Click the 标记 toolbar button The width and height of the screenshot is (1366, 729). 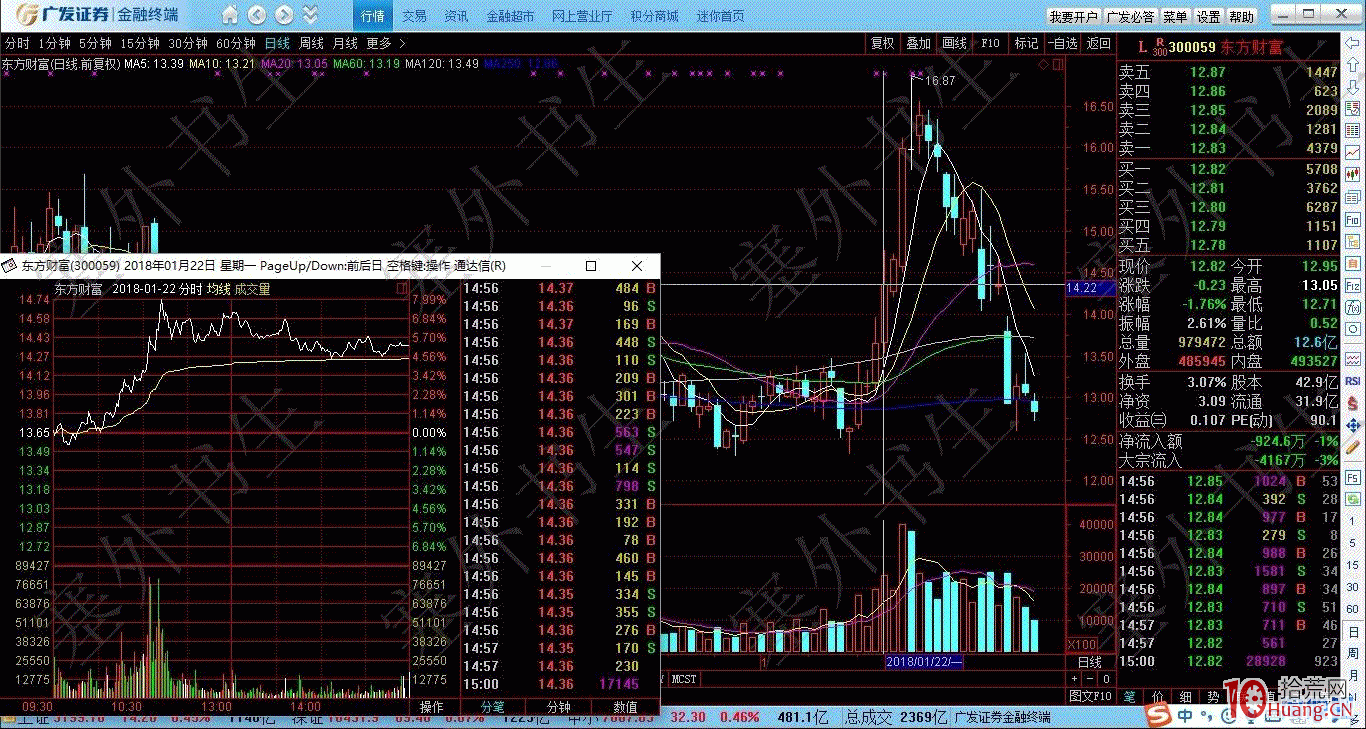[1026, 43]
